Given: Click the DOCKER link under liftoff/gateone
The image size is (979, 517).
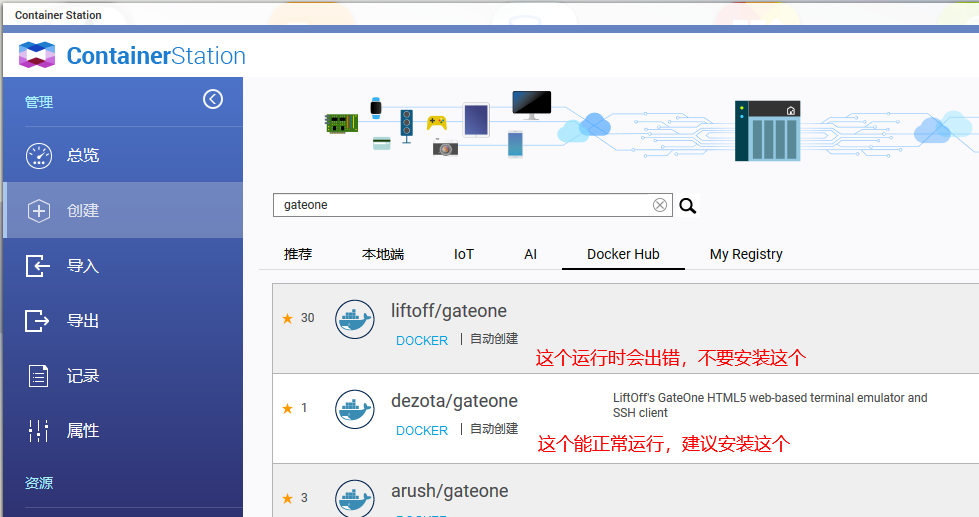Looking at the screenshot, I should [x=422, y=340].
